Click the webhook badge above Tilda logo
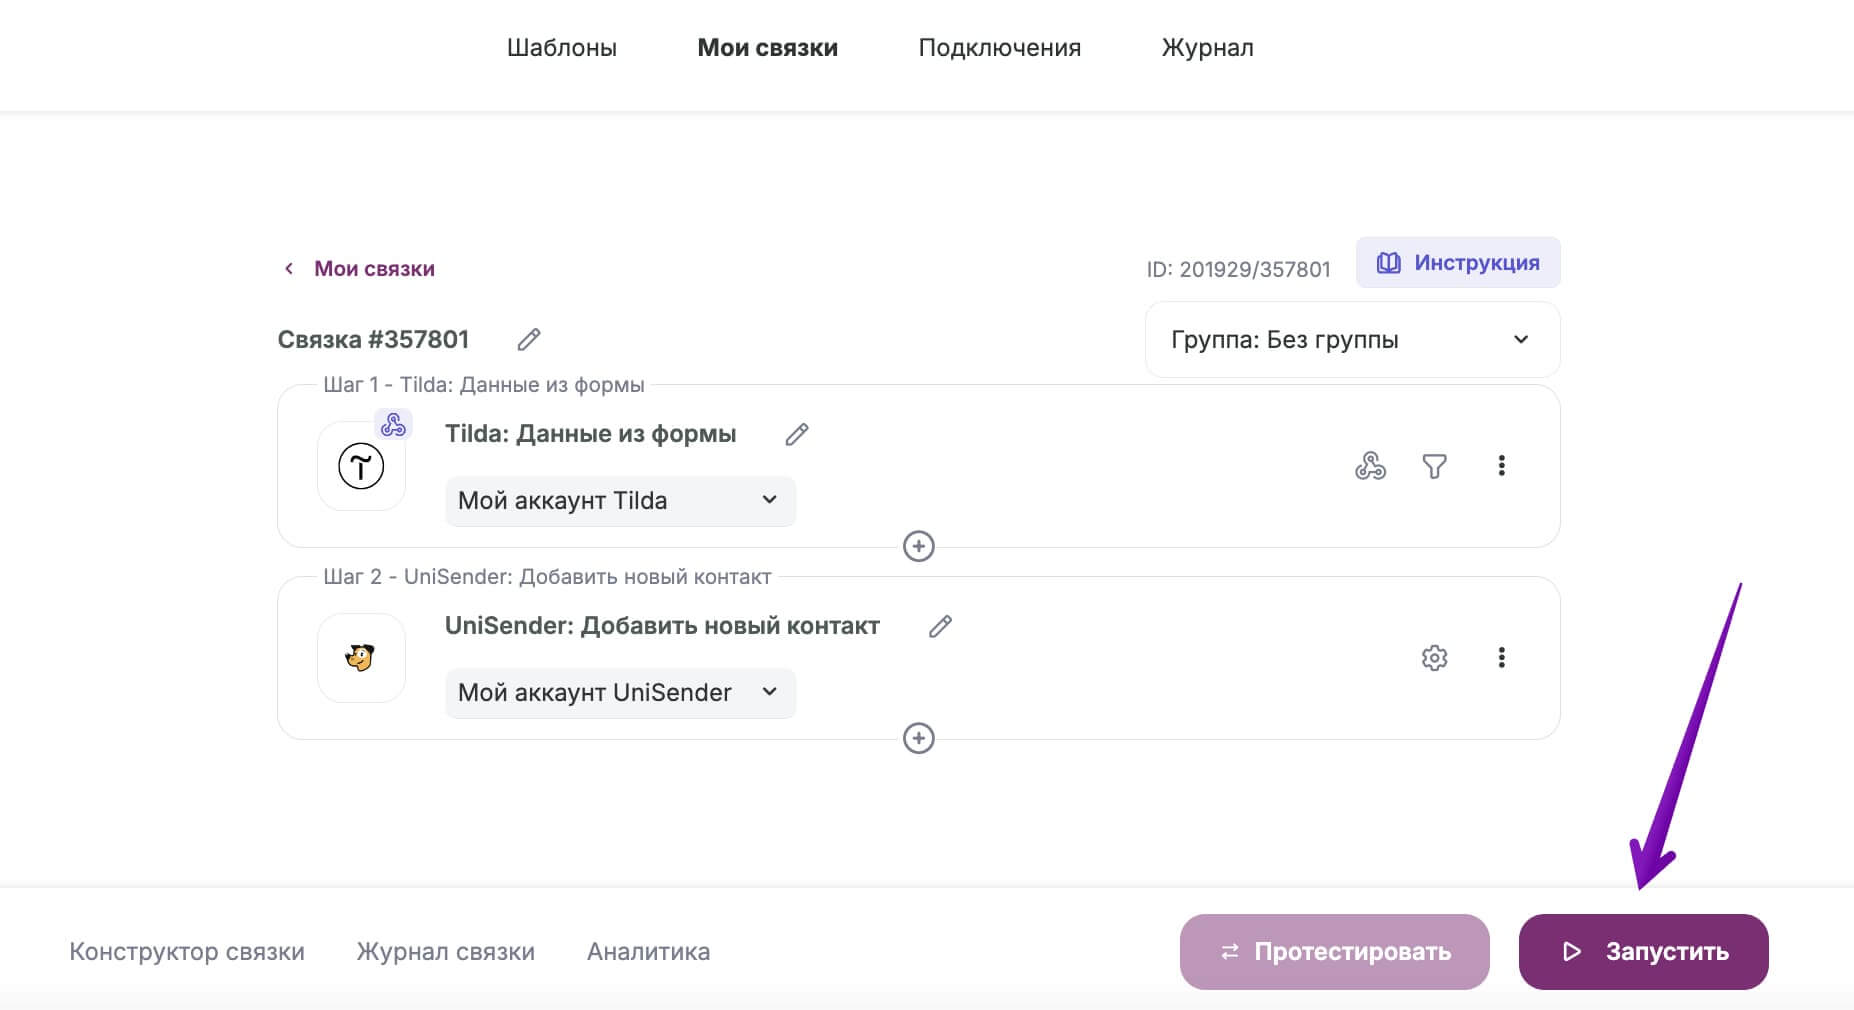Viewport: 1854px width, 1010px height. pyautogui.click(x=393, y=424)
